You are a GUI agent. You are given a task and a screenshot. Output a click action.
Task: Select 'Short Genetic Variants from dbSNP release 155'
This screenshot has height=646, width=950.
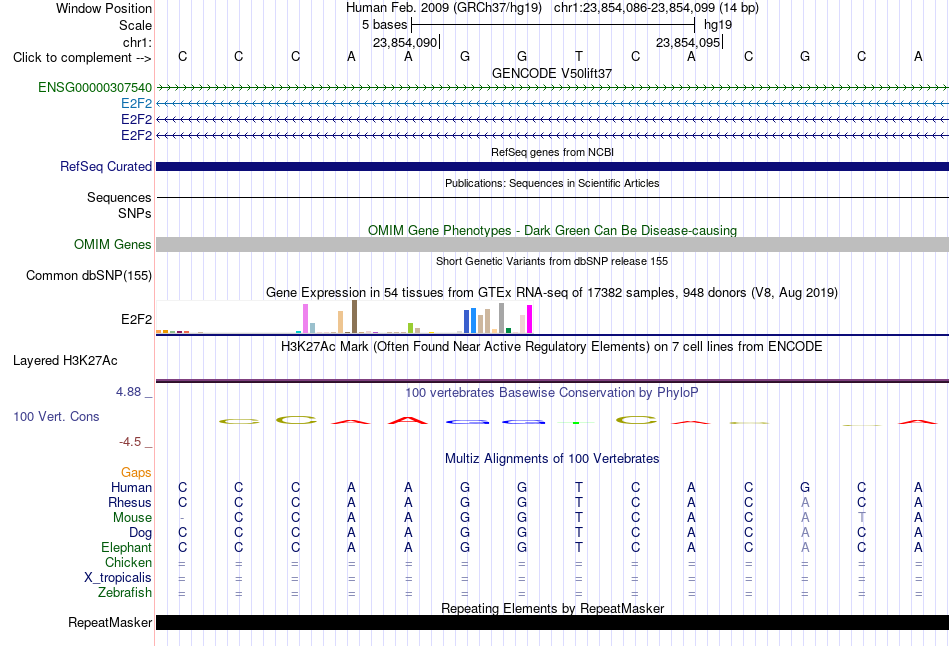(552, 261)
